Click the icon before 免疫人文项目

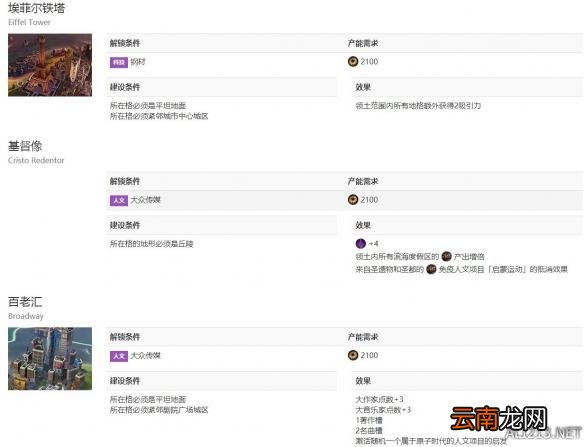point(431,269)
